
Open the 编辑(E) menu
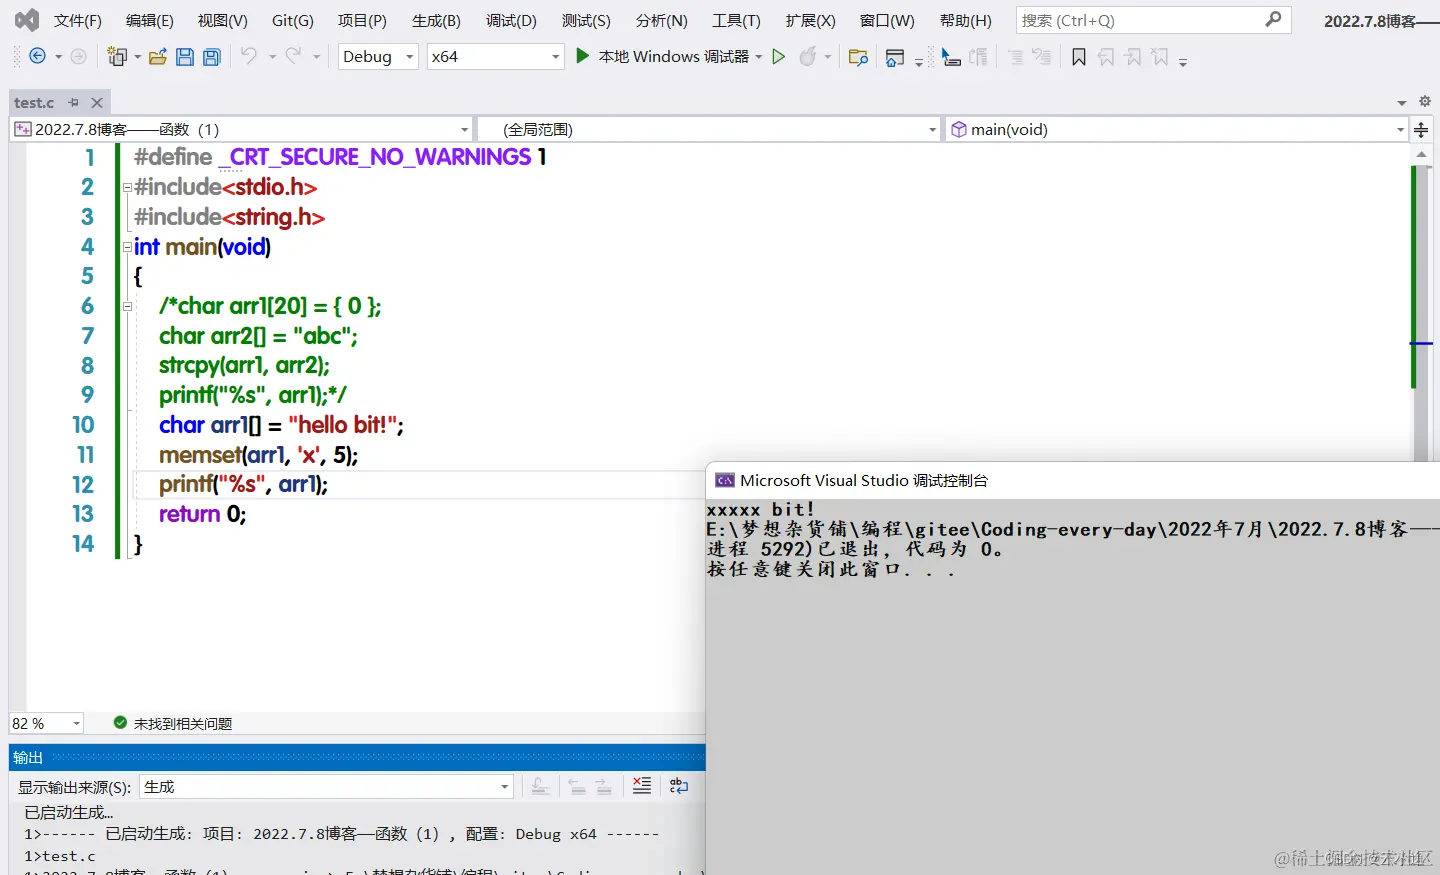[150, 20]
